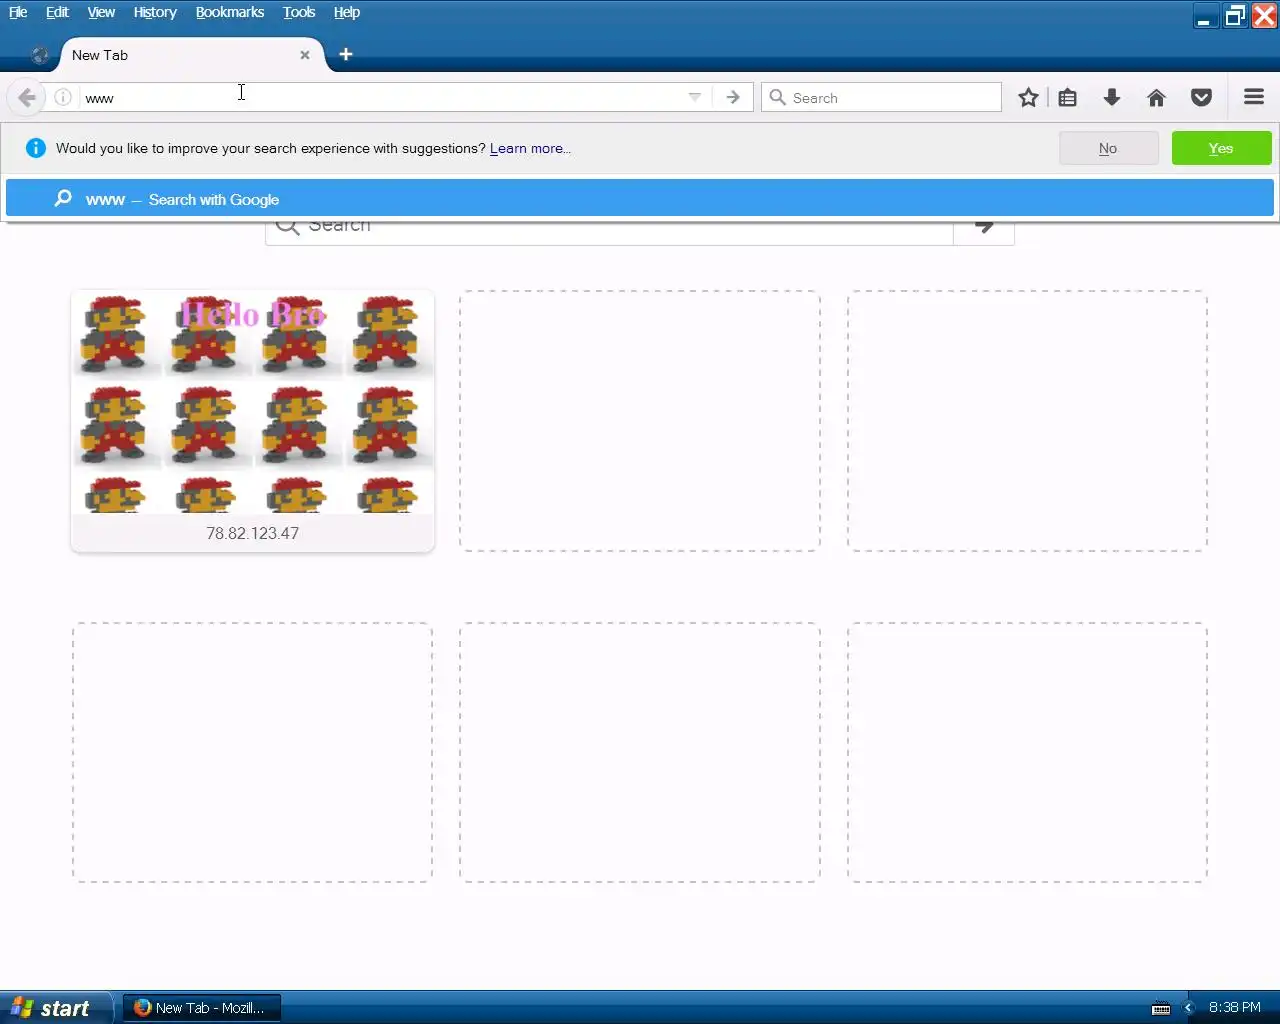Go to the Home page icon
The width and height of the screenshot is (1280, 1024).
click(1156, 97)
